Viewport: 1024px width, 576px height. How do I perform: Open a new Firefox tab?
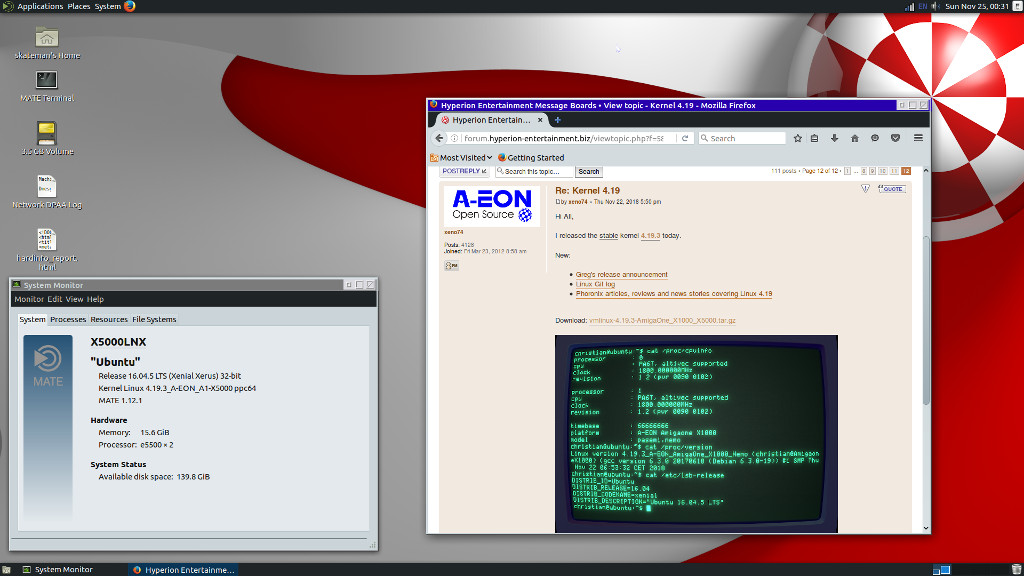coord(558,120)
